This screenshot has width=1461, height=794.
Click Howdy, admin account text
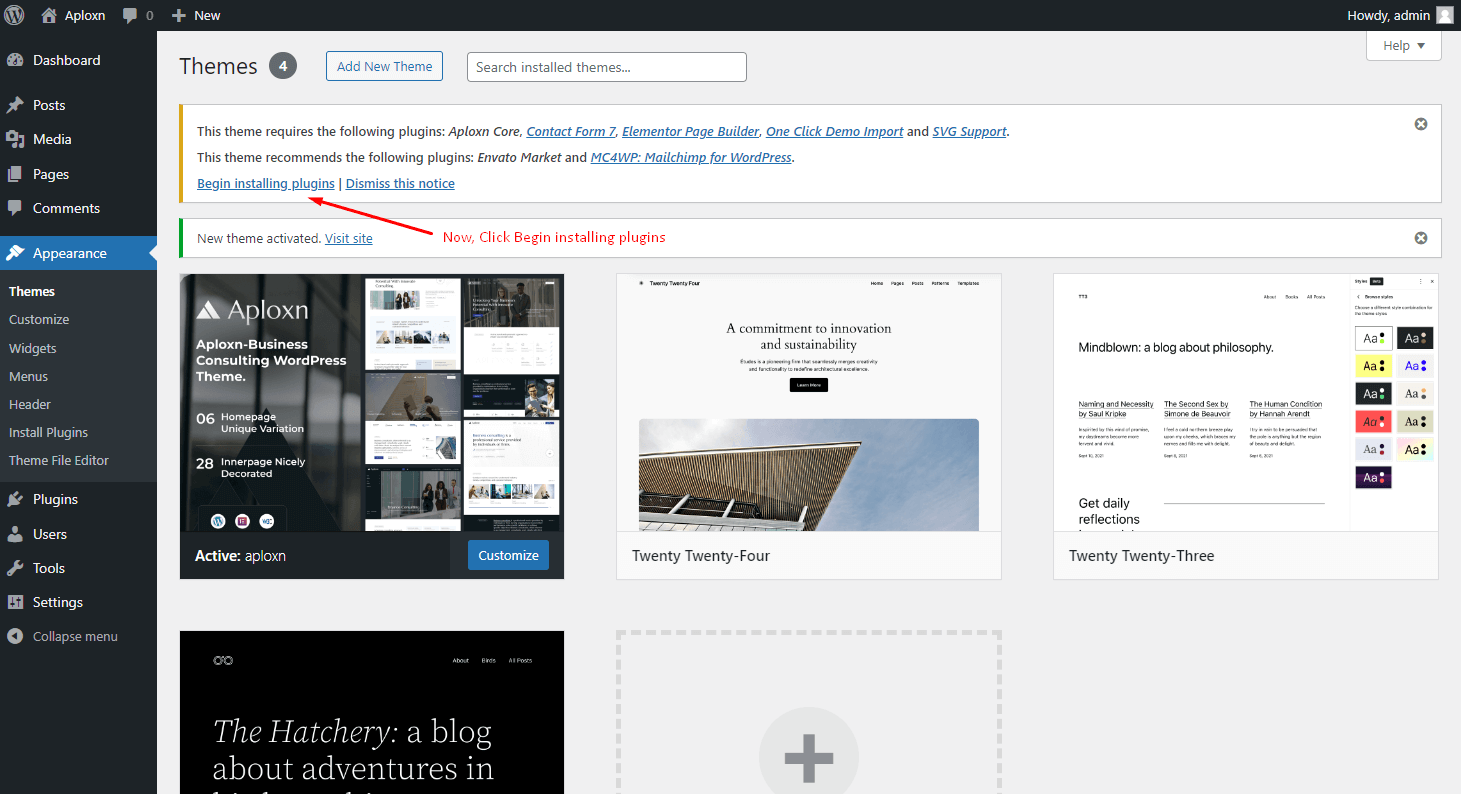point(1388,15)
